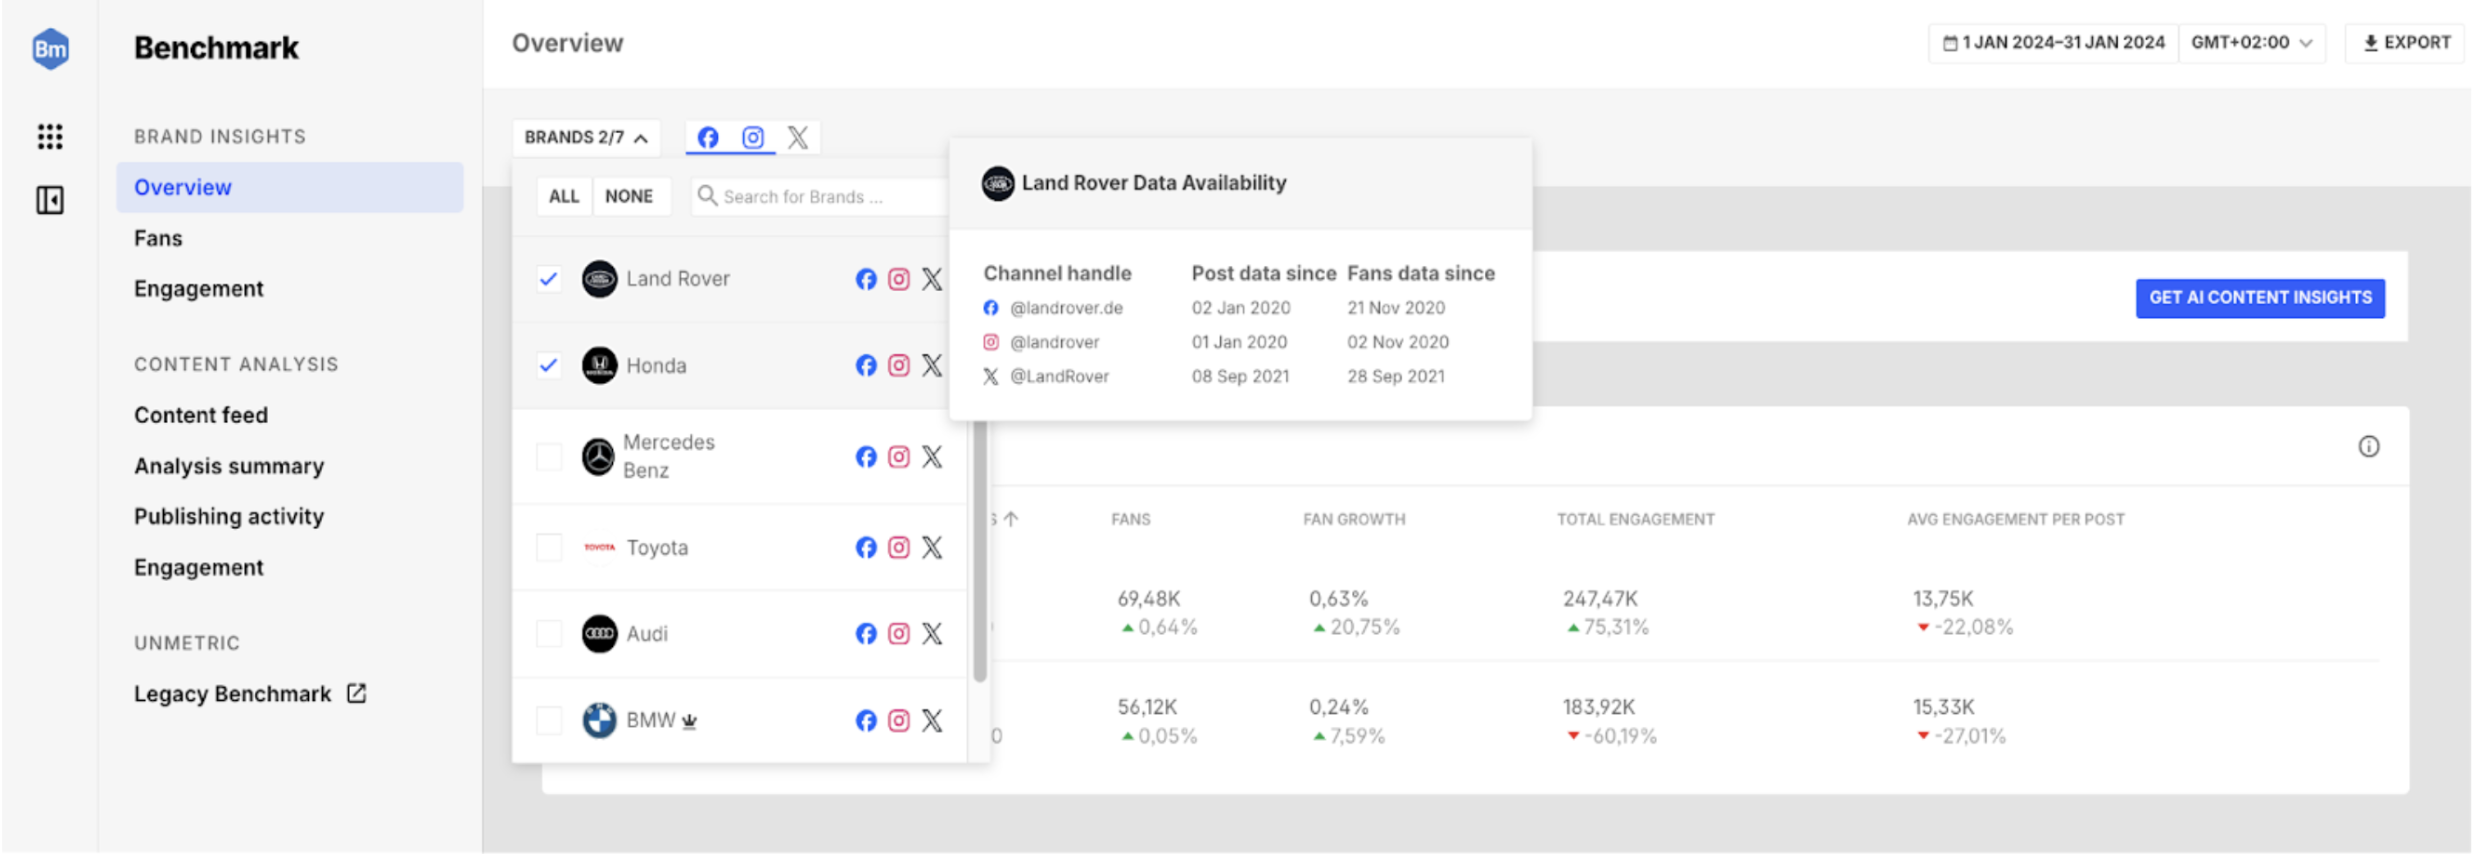Uncheck the Land Rover checkbox
The image size is (2472, 854).
[x=548, y=279]
